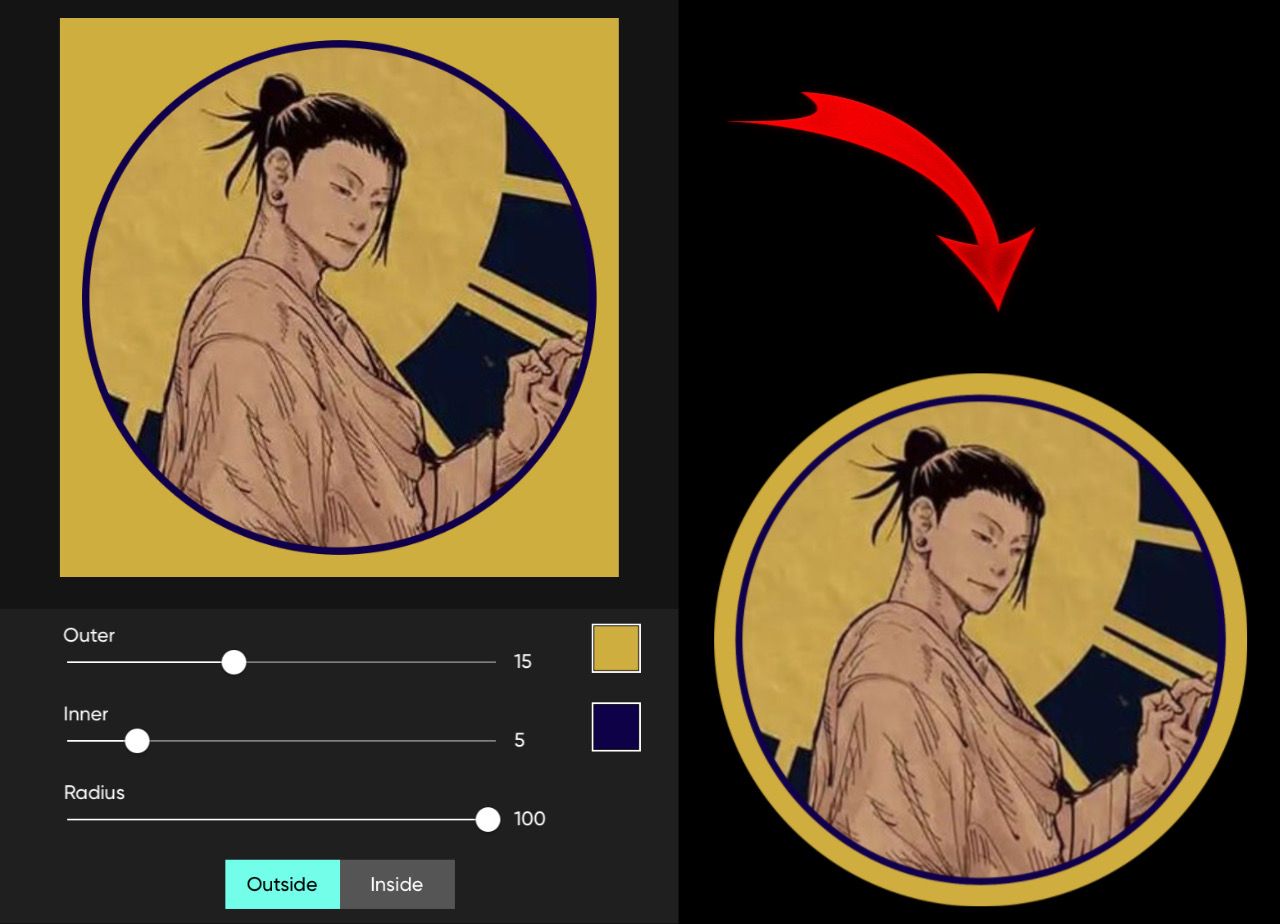
Task: Switch to the Inside border mode
Action: pyautogui.click(x=397, y=884)
